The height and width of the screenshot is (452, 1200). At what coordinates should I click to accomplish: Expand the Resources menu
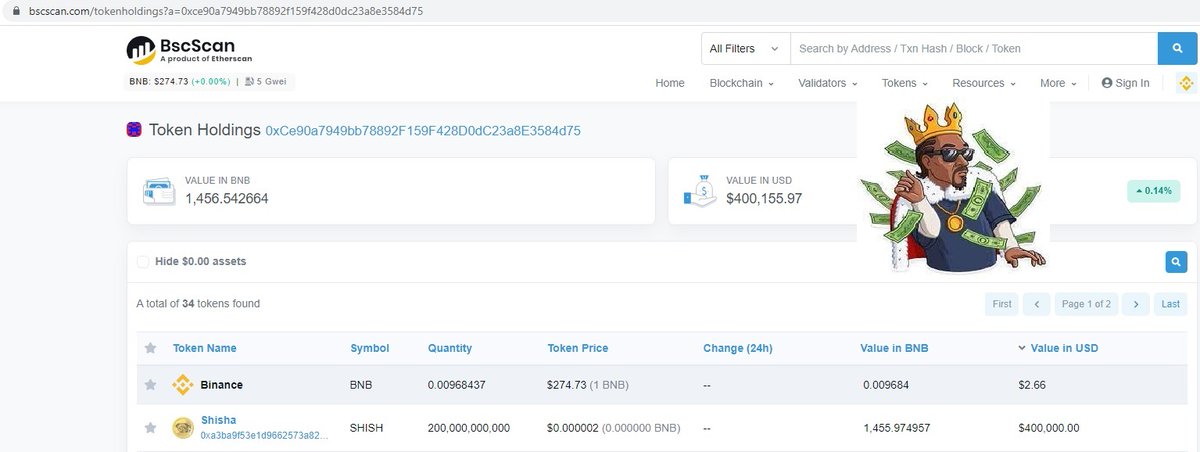[984, 83]
